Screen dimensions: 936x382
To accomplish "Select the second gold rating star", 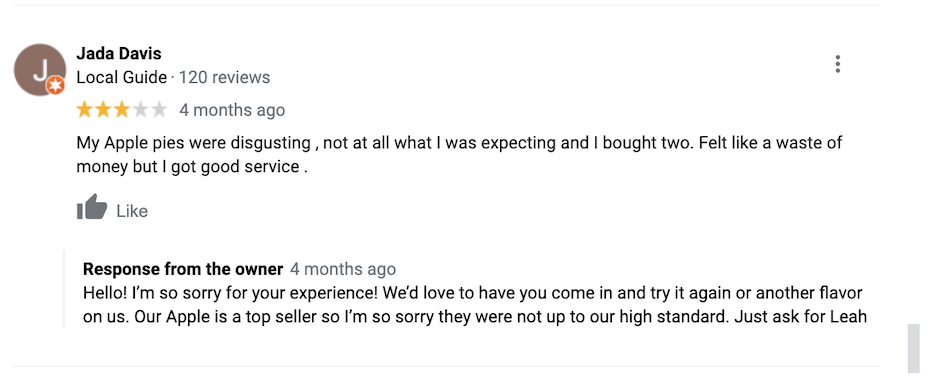I will point(103,110).
